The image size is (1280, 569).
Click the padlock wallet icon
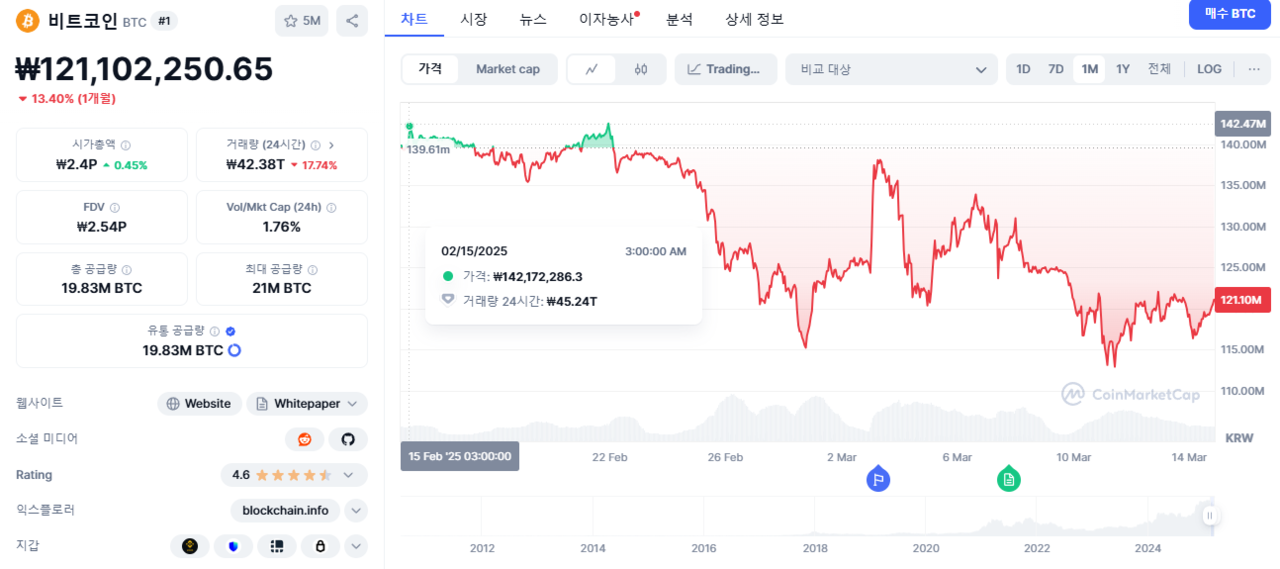pyautogui.click(x=321, y=546)
